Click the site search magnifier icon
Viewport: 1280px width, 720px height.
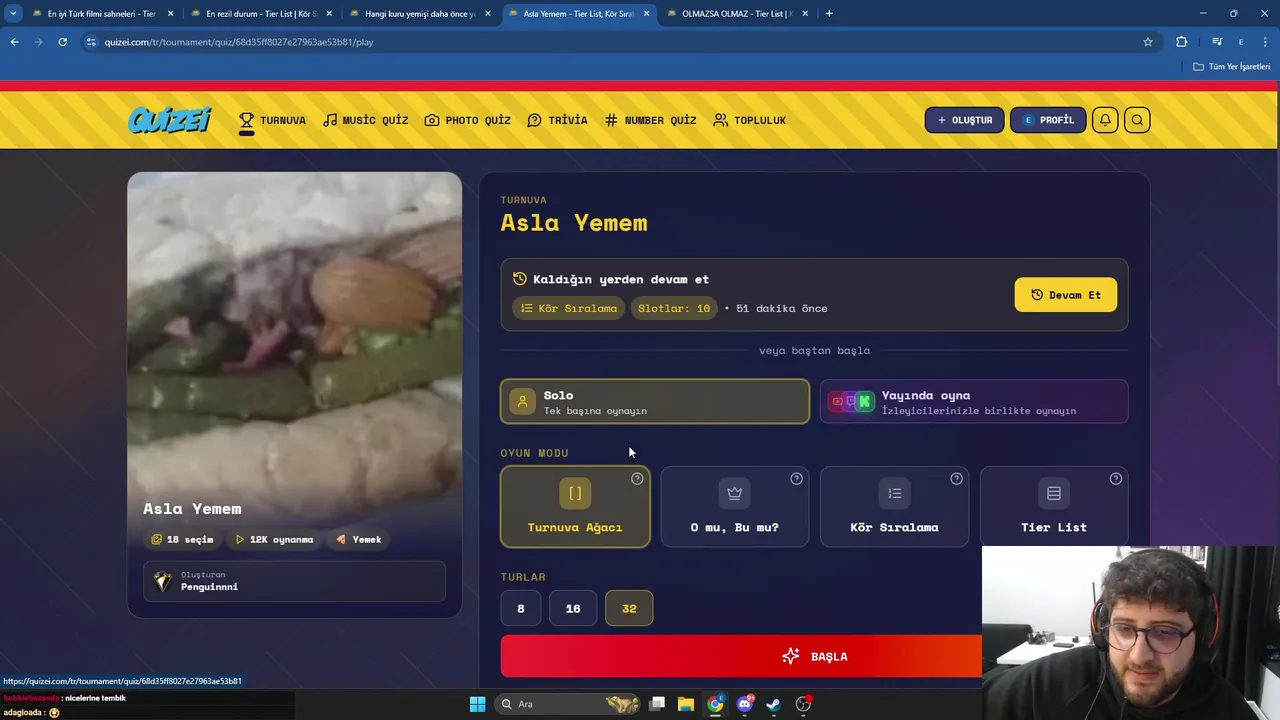(1137, 120)
